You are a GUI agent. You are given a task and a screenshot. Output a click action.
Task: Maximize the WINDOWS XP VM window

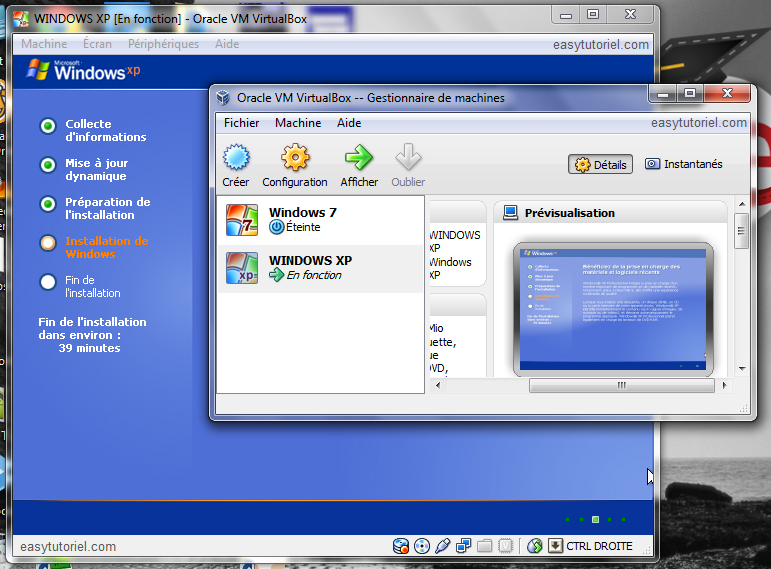[x=593, y=15]
